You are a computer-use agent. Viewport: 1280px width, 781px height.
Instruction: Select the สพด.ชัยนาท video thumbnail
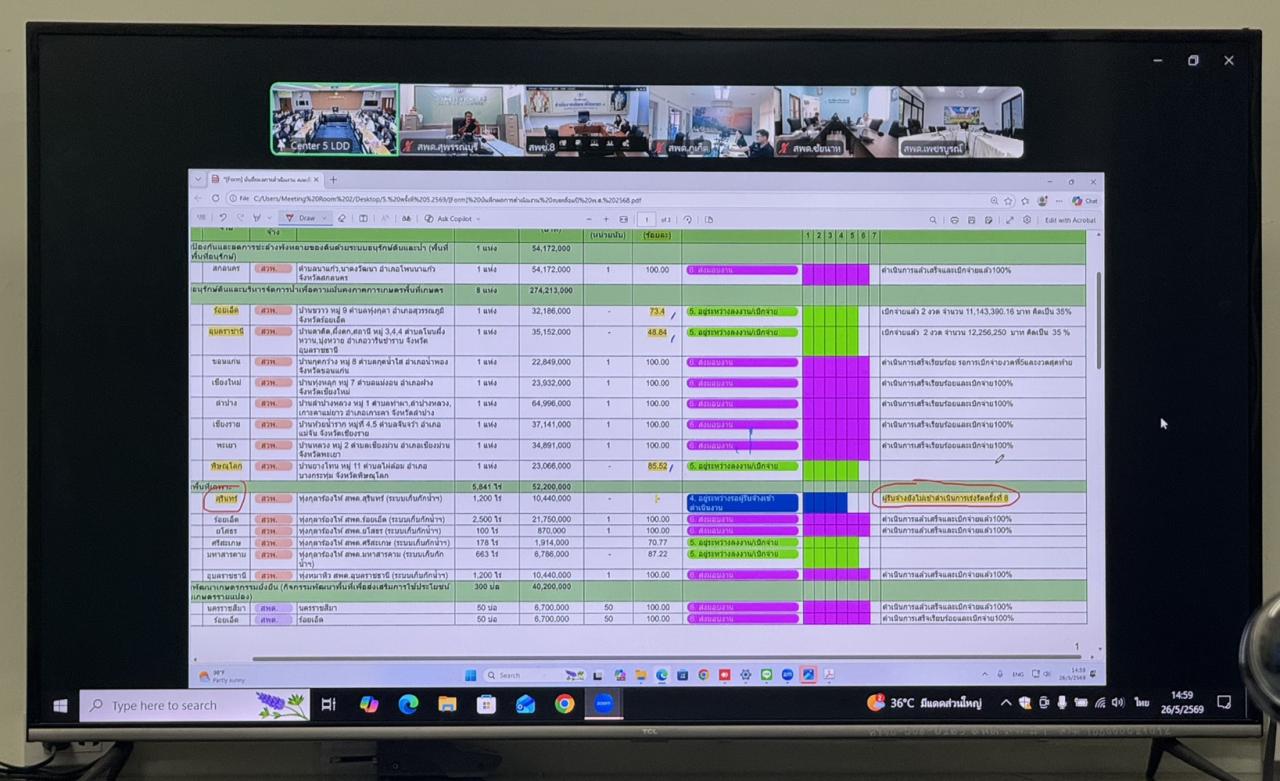point(836,121)
